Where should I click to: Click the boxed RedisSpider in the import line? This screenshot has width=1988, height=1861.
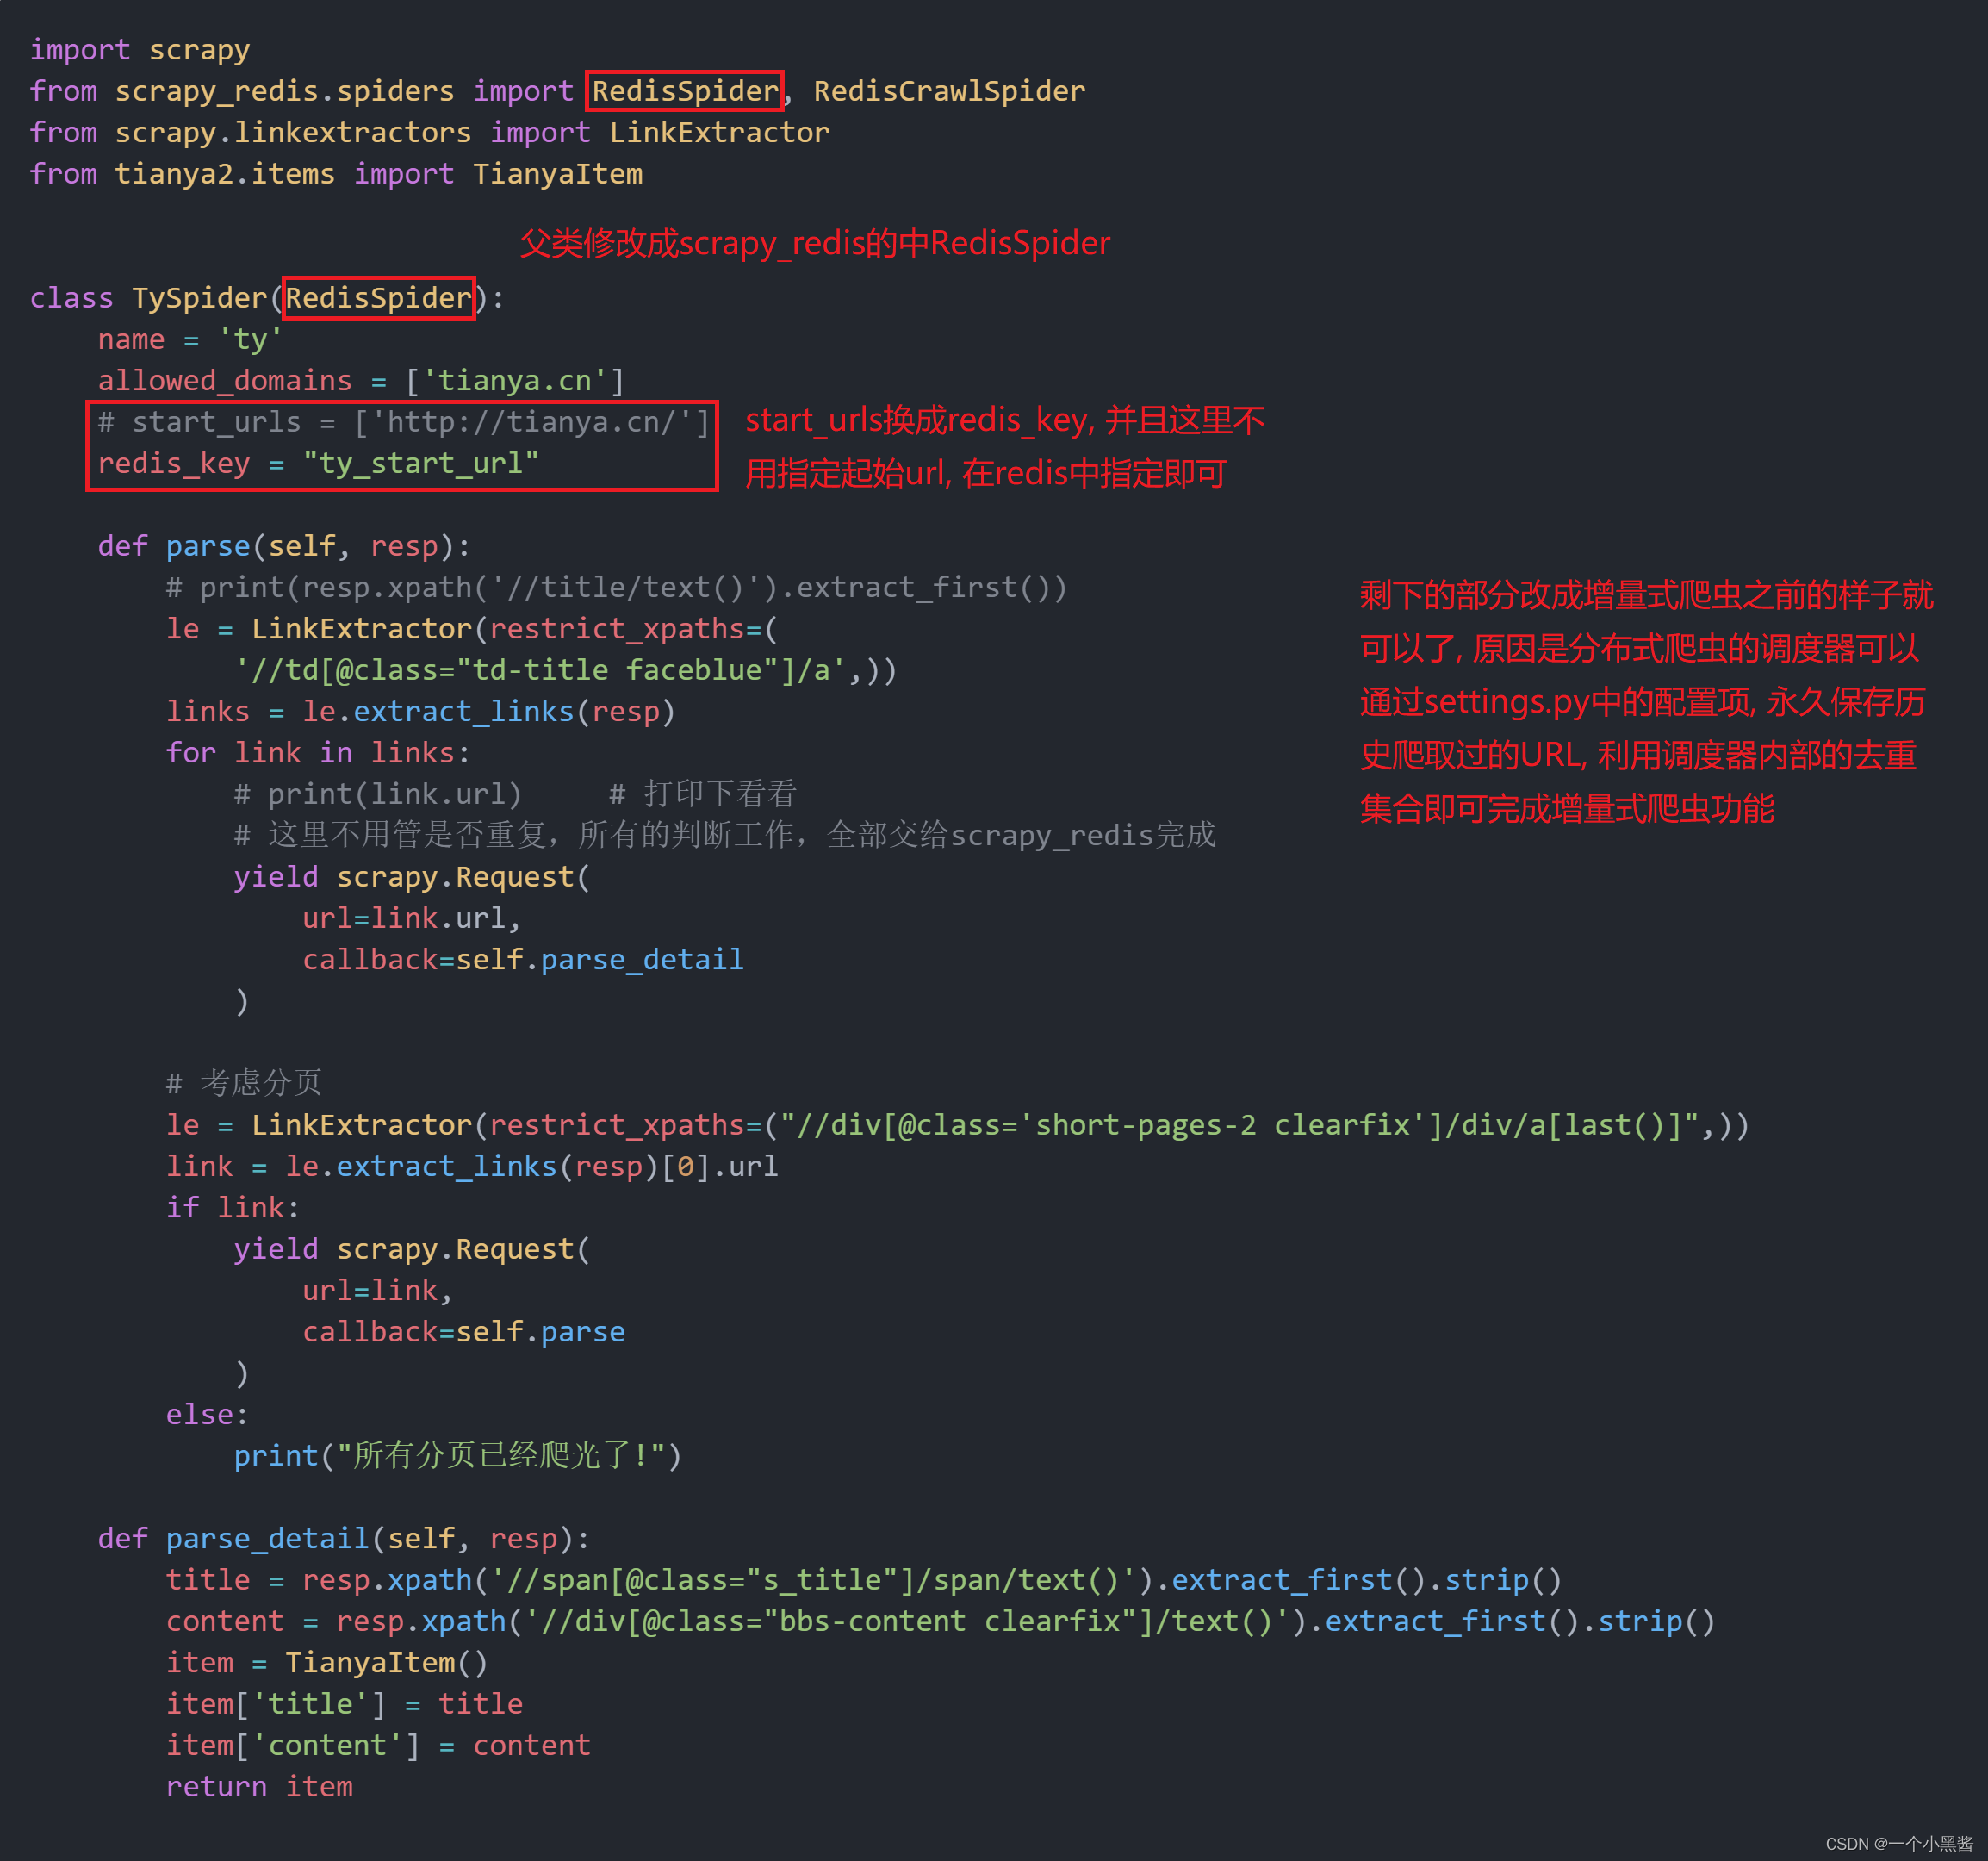tap(684, 91)
